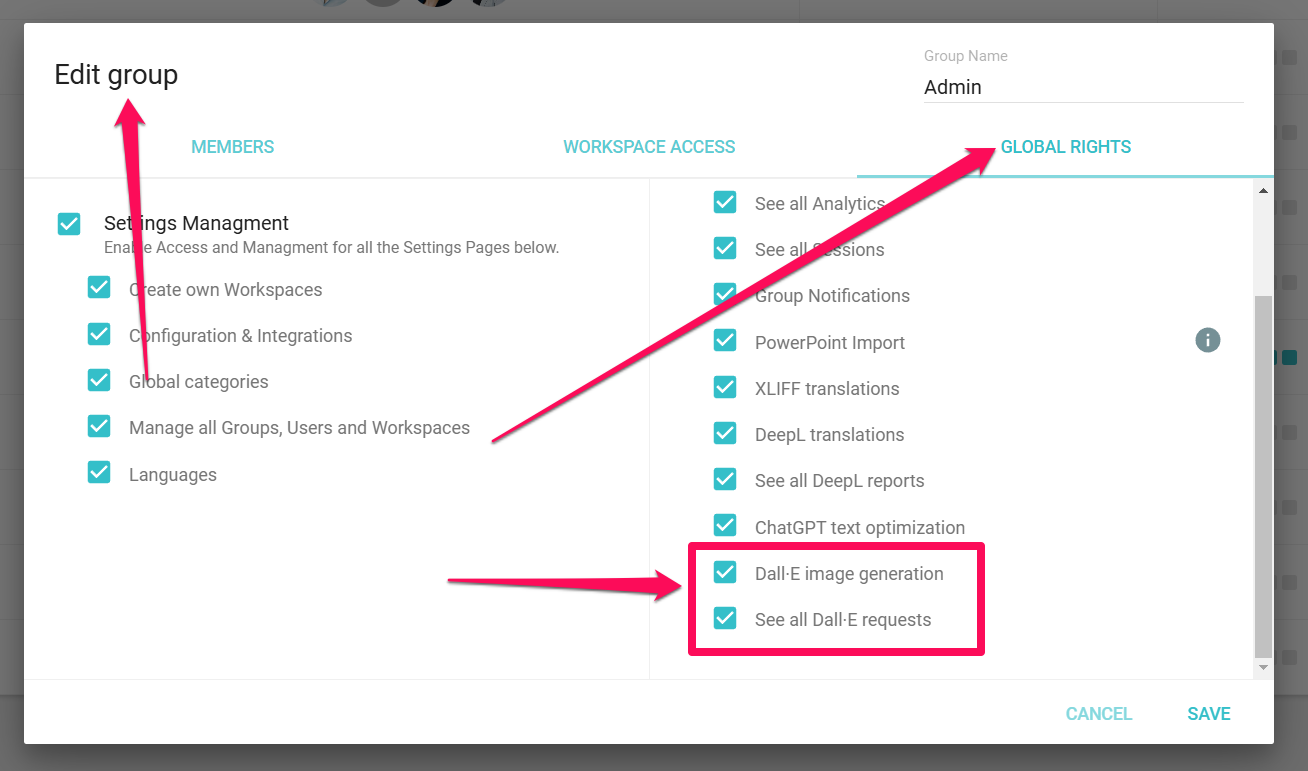Uncheck Dall·E image generation checkbox
This screenshot has width=1308, height=771.
coord(725,572)
